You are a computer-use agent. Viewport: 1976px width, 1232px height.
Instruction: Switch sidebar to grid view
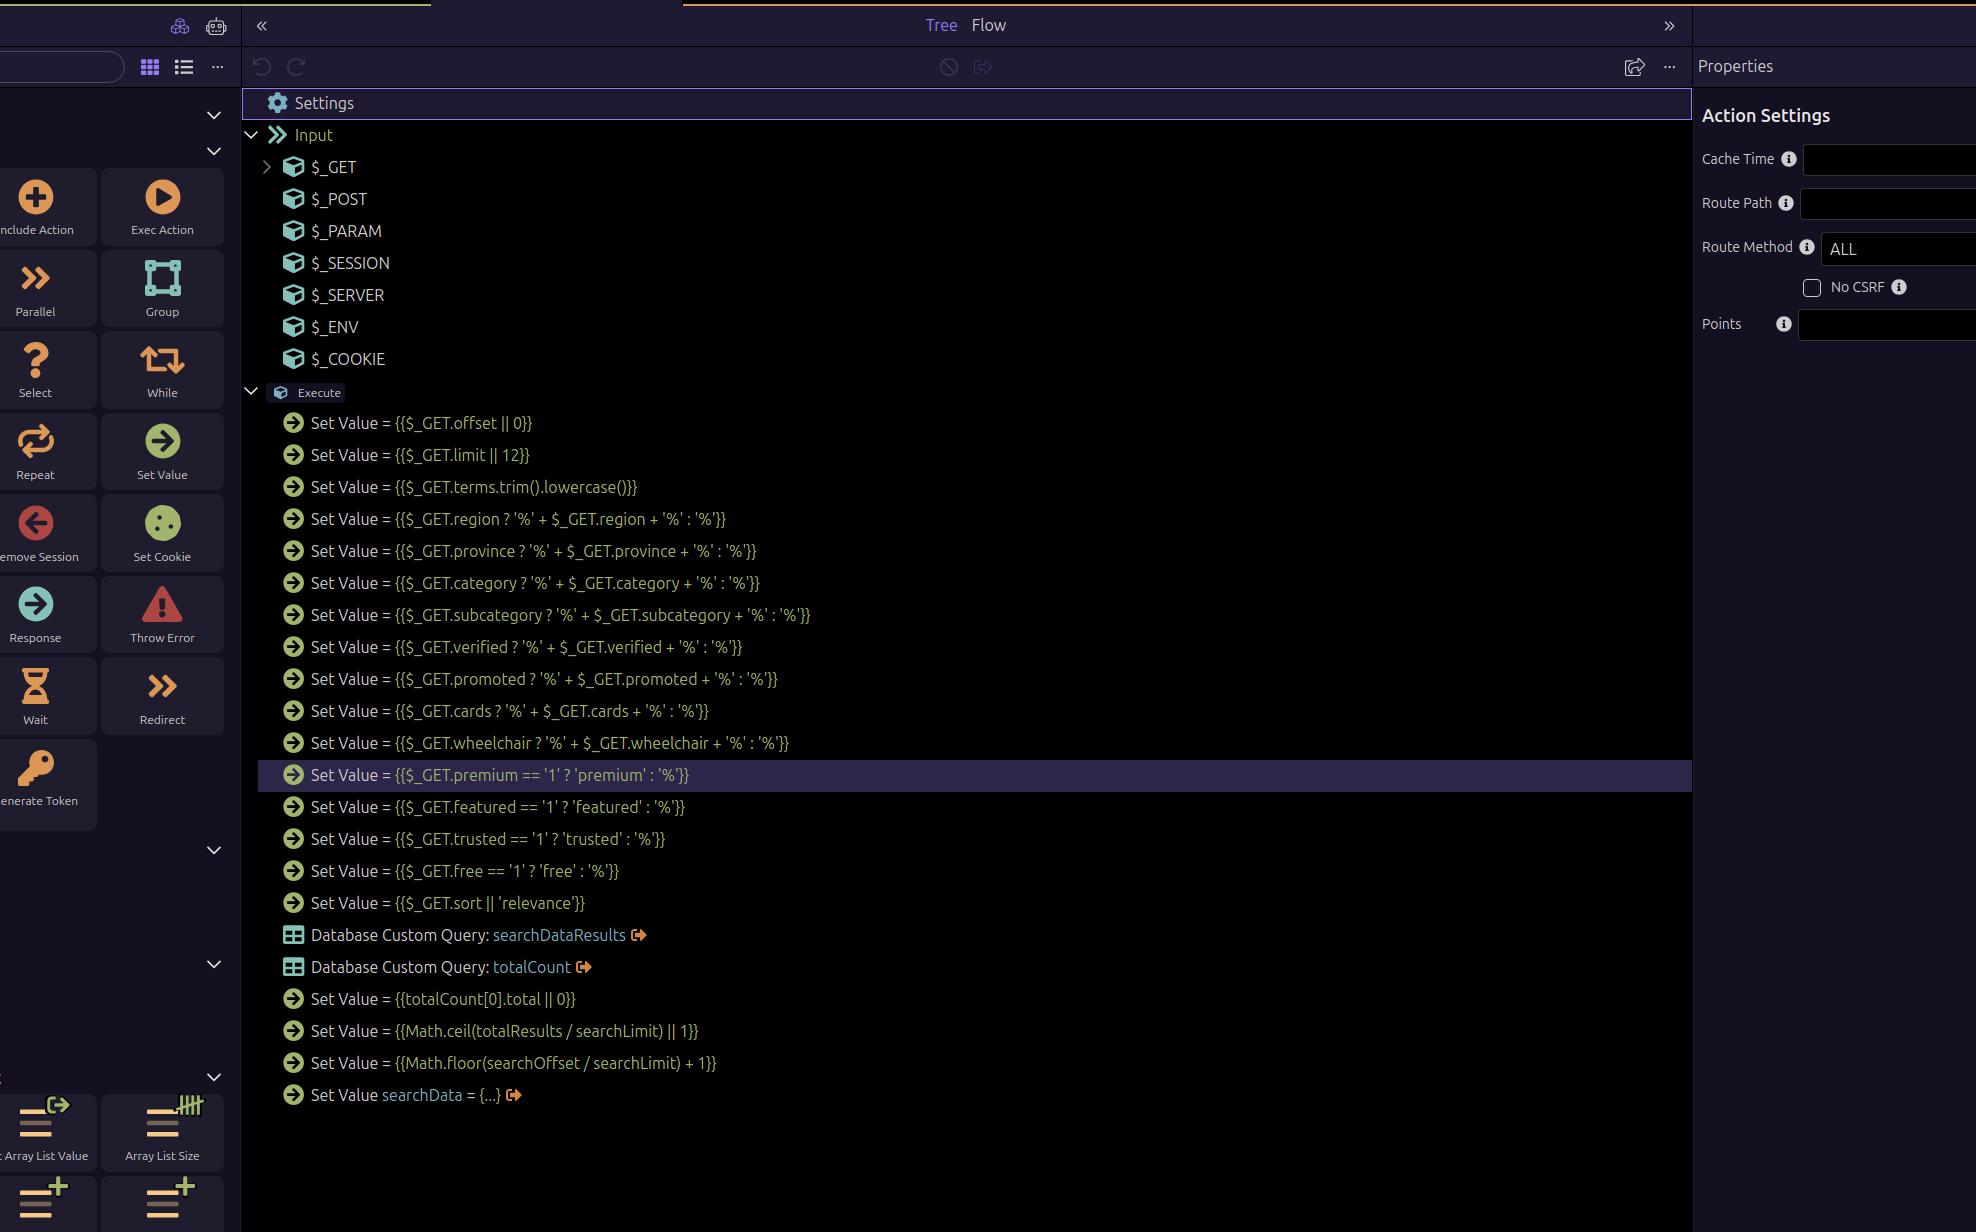coord(150,67)
